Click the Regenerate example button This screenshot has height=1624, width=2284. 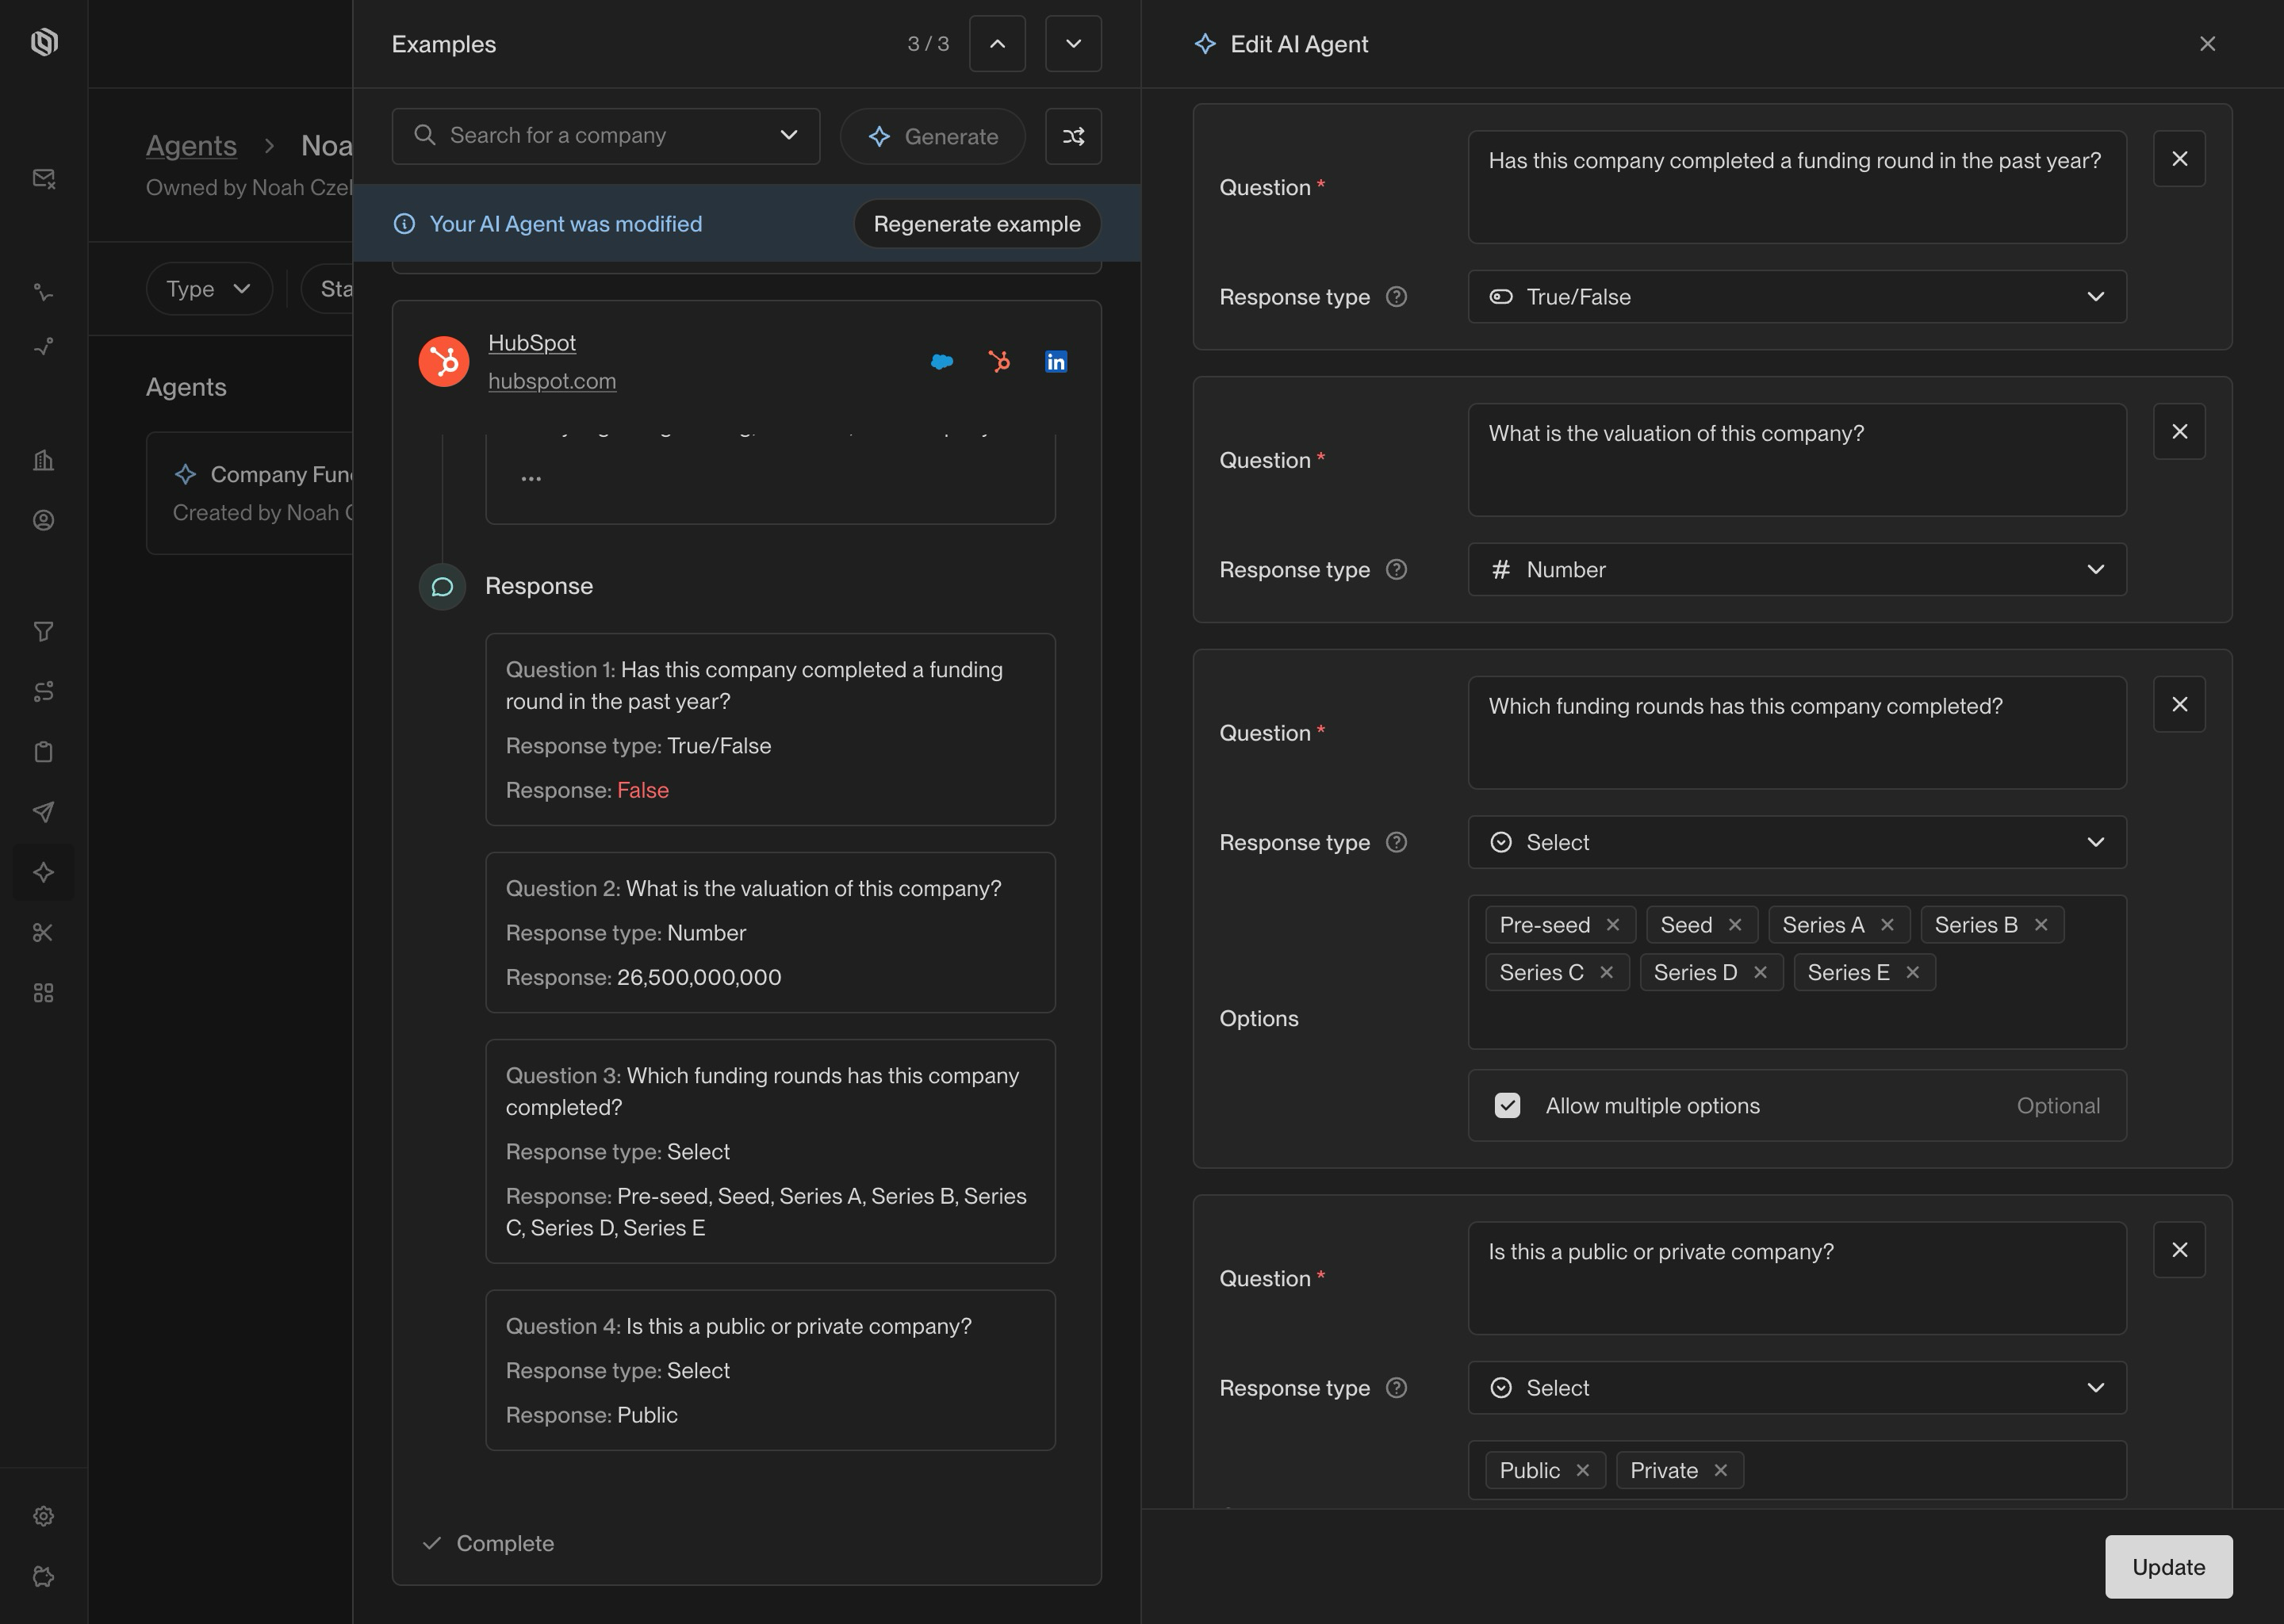pyautogui.click(x=976, y=224)
